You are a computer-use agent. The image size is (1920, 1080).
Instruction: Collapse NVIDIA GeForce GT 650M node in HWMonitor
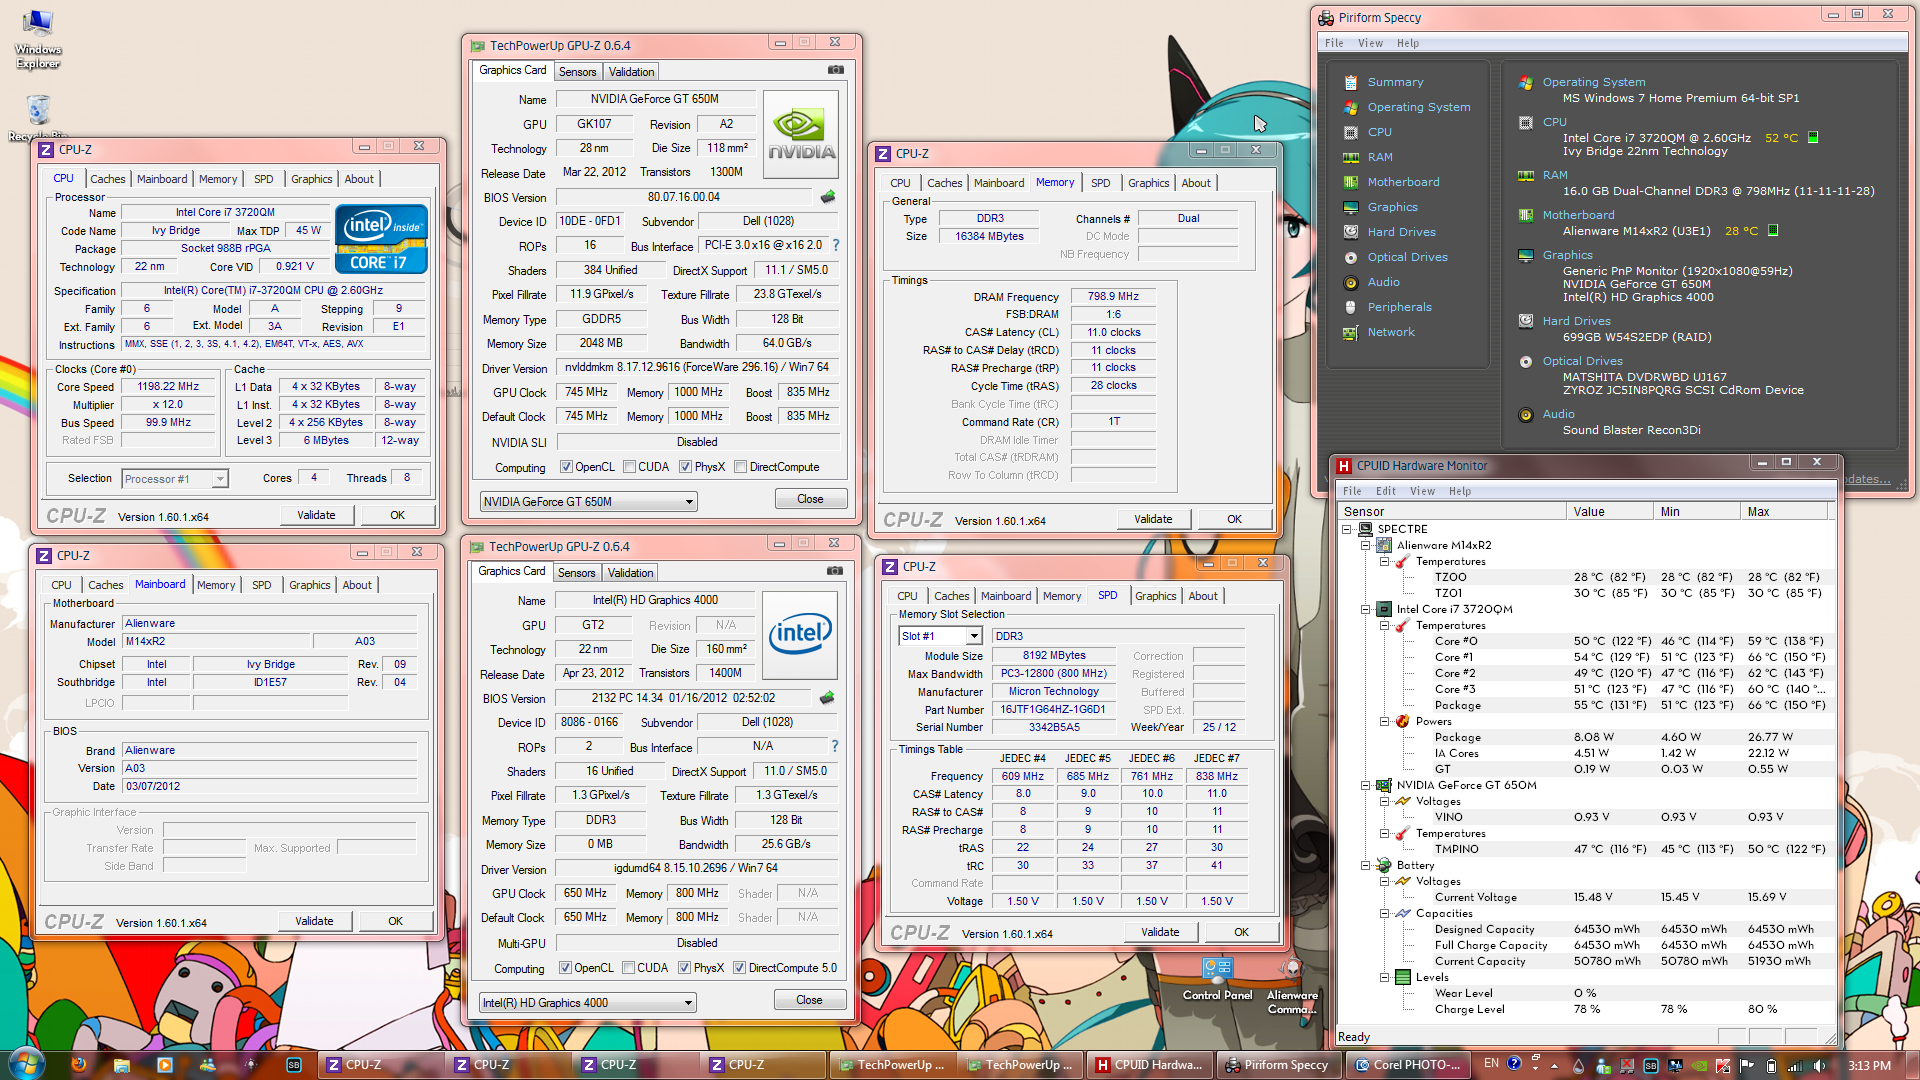click(1365, 785)
